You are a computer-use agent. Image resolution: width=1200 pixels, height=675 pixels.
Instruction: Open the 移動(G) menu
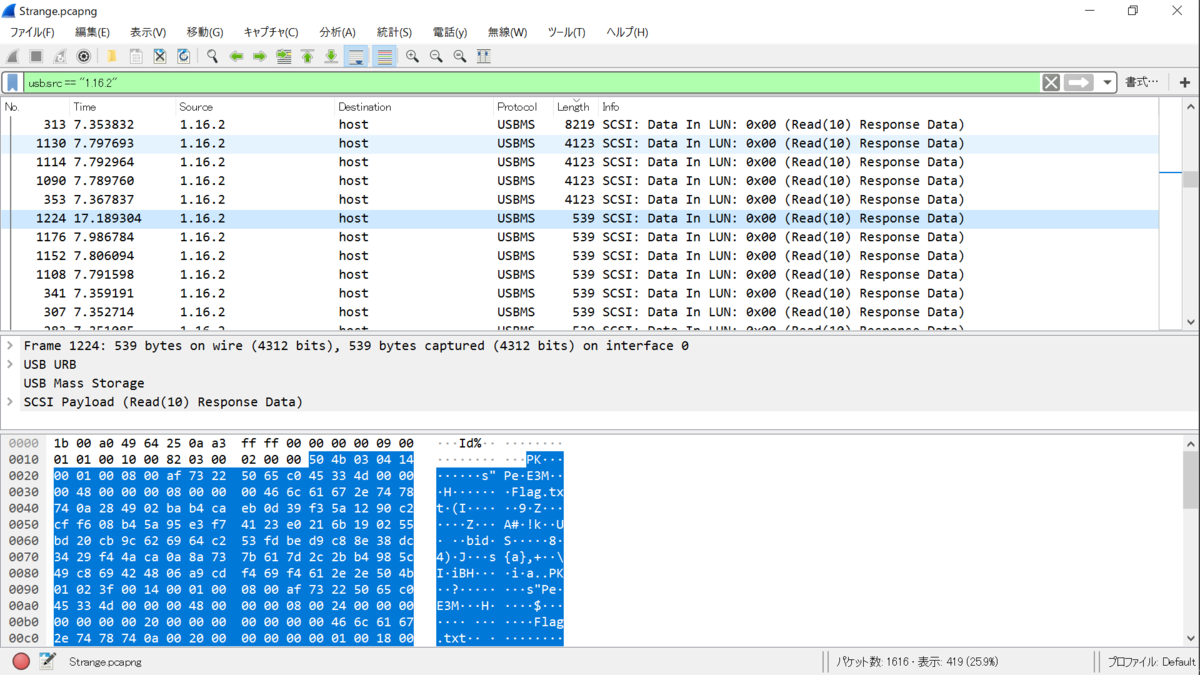tap(205, 32)
